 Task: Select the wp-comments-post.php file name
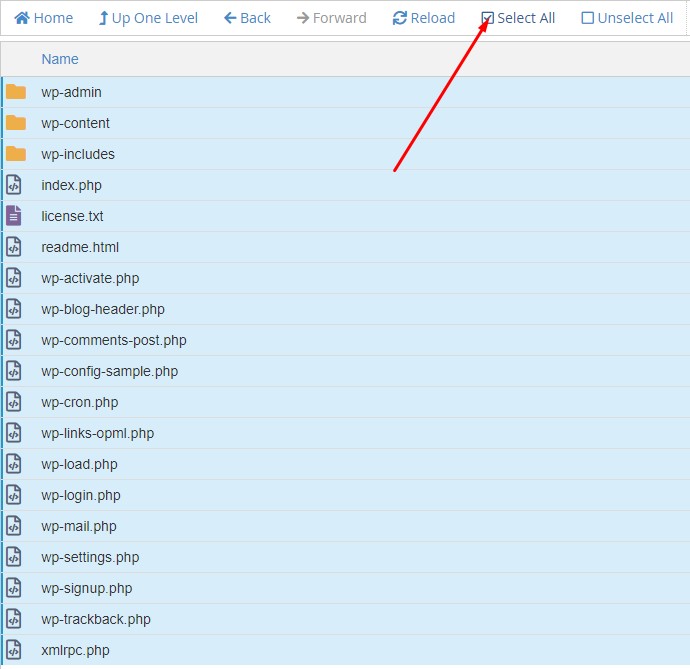[x=114, y=341]
